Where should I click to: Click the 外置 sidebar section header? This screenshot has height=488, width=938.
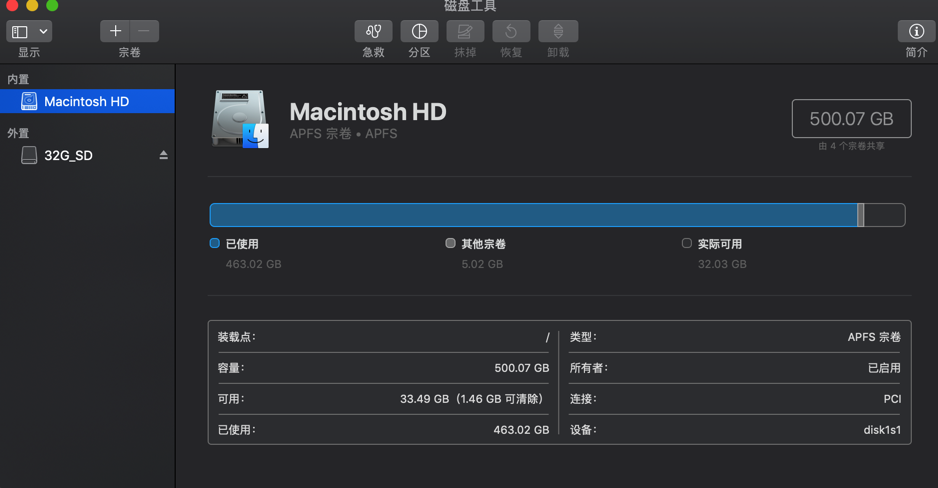[18, 133]
